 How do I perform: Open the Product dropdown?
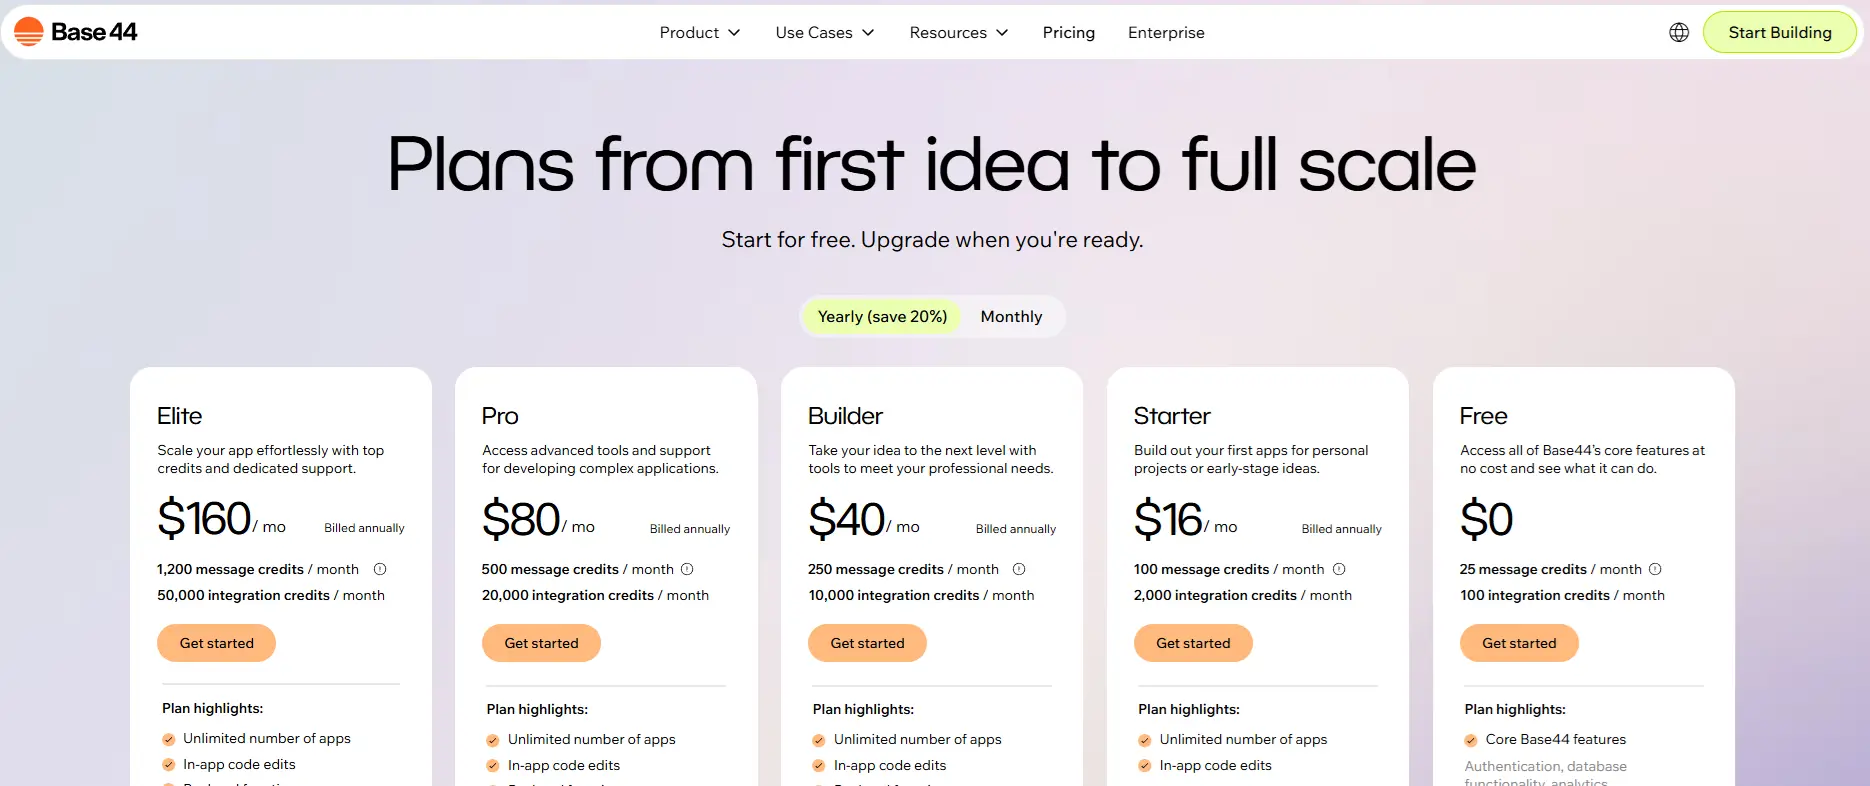699,32
